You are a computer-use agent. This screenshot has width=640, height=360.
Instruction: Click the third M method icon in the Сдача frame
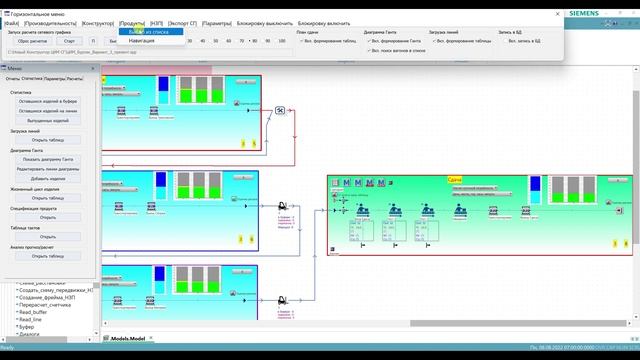pos(370,183)
